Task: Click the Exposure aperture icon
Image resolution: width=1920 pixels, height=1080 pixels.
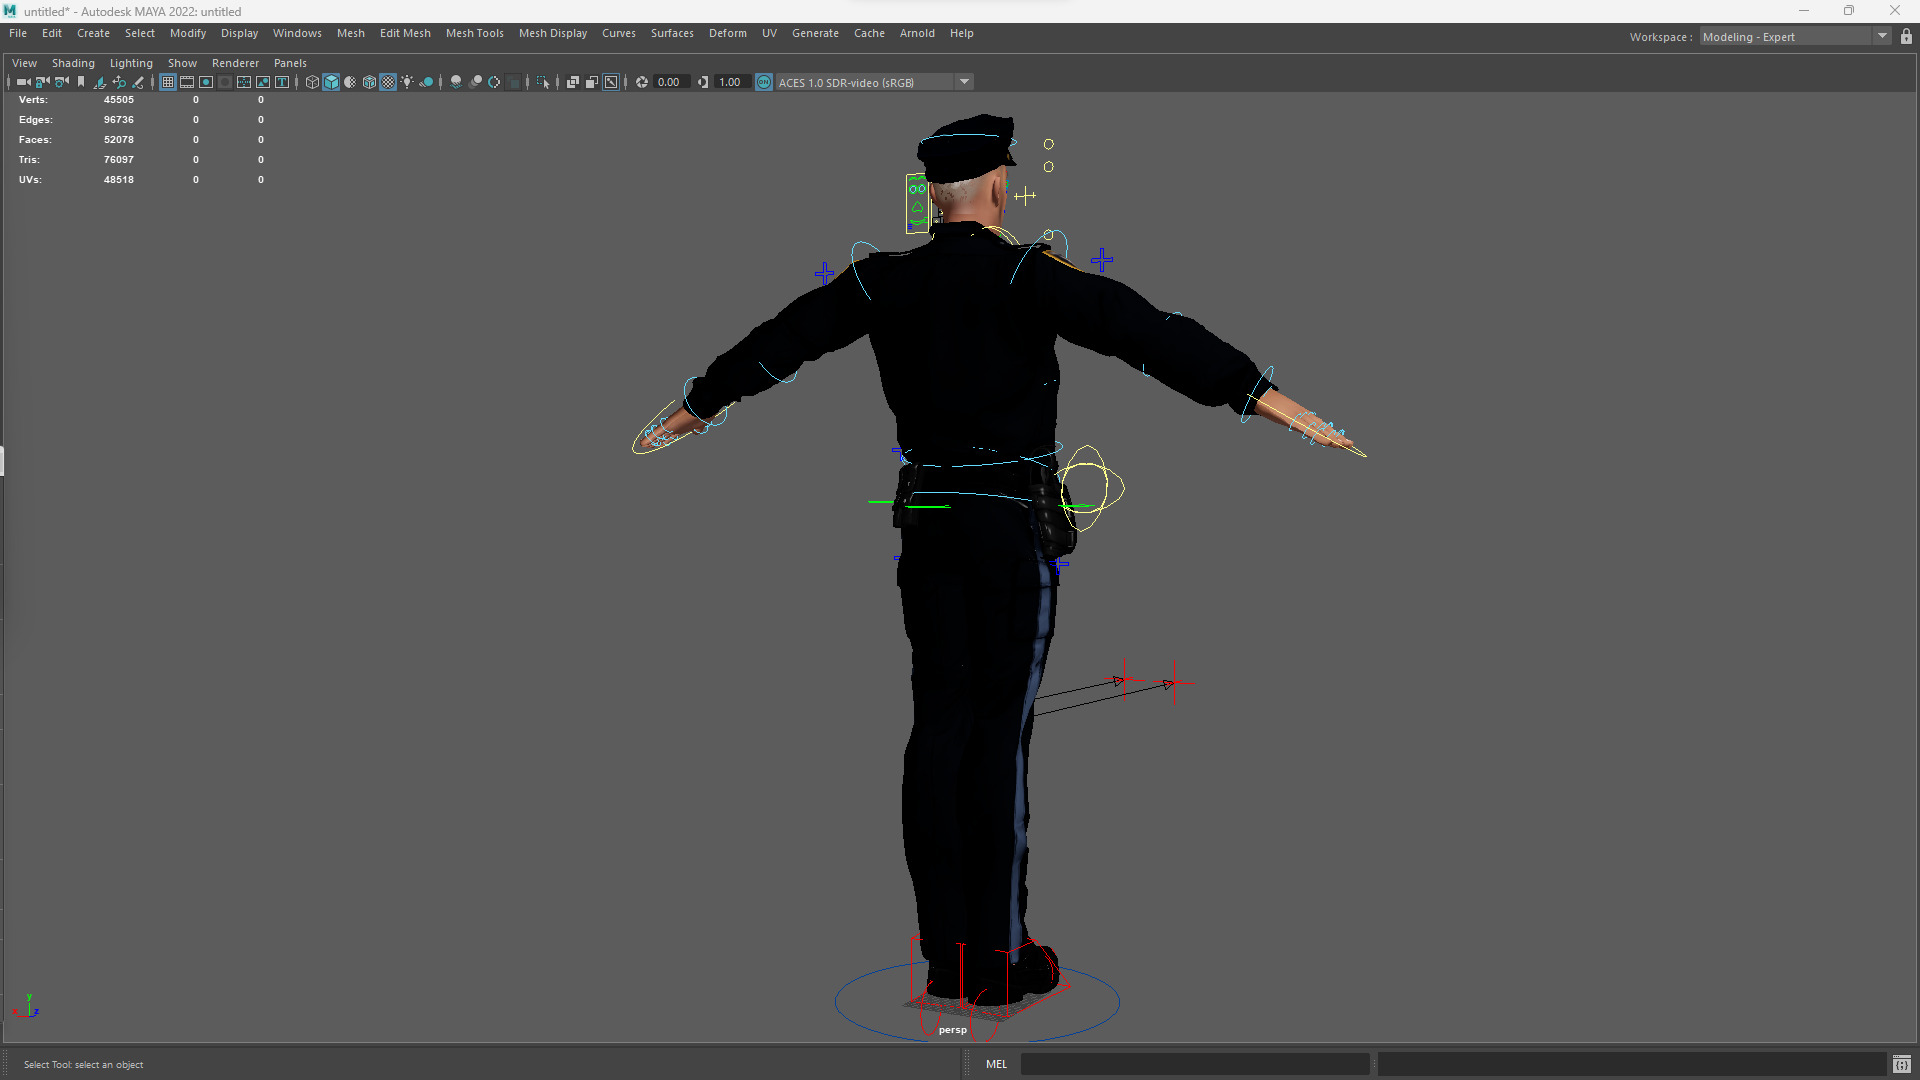Action: [642, 82]
